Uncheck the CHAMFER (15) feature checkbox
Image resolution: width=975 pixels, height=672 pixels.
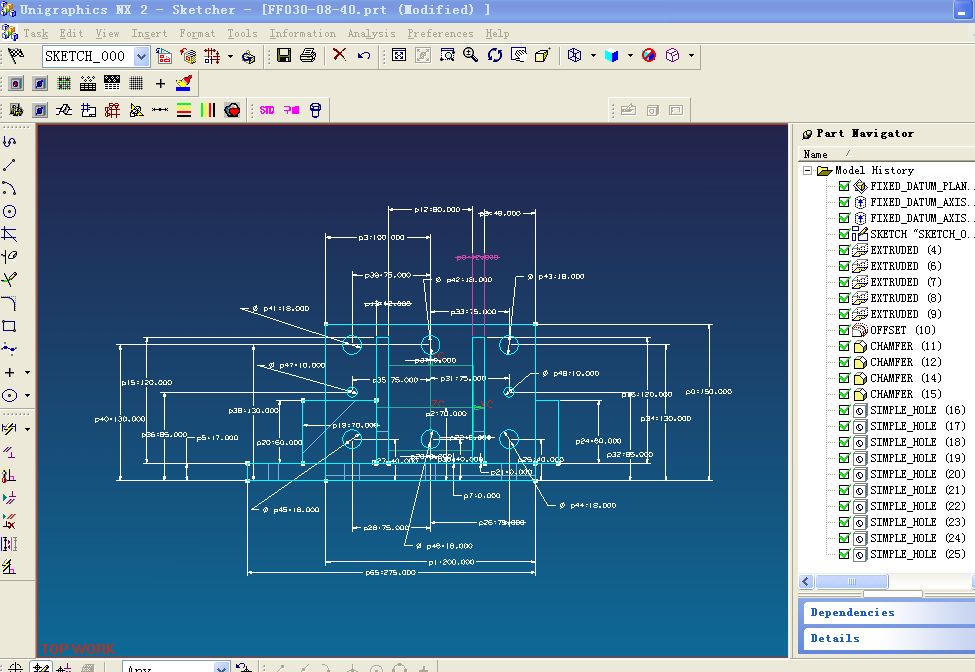[844, 394]
